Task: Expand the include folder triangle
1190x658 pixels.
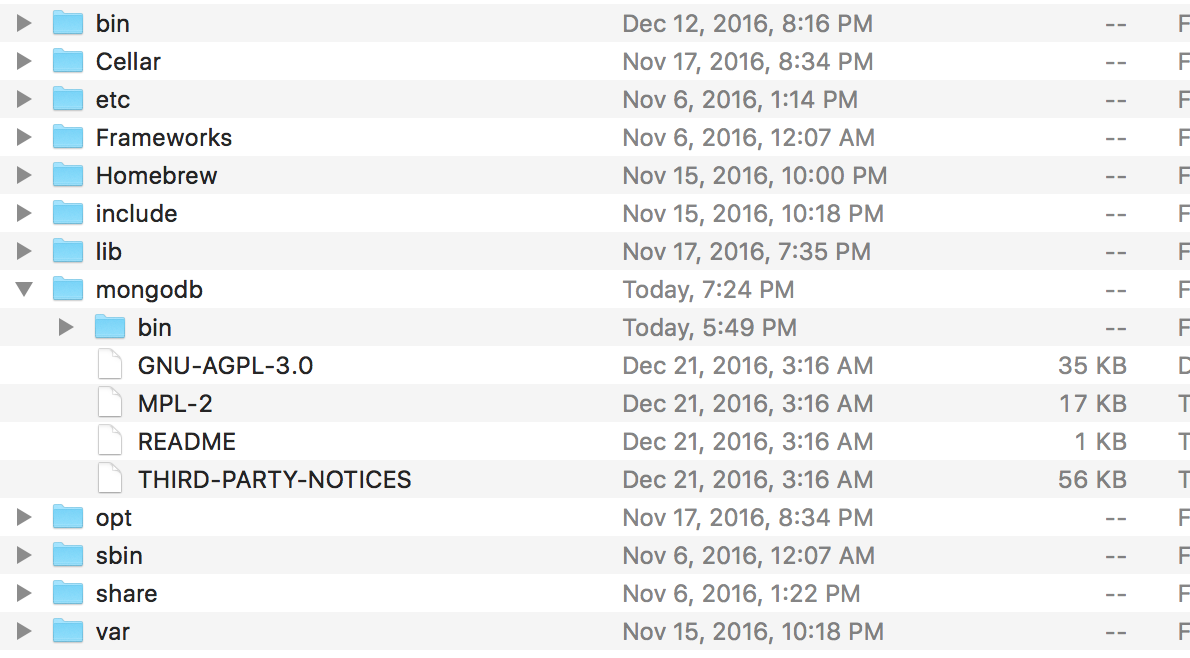Action: [24, 213]
